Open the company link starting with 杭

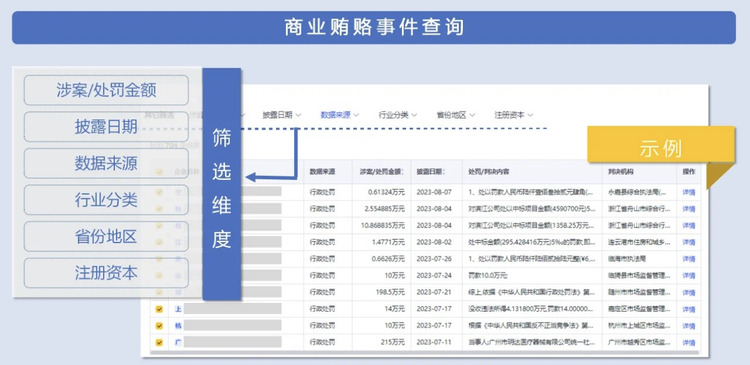tap(178, 326)
